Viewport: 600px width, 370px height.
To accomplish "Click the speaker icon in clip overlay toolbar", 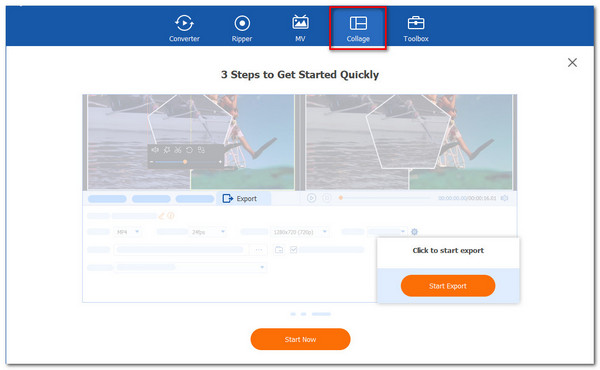I will pos(155,150).
